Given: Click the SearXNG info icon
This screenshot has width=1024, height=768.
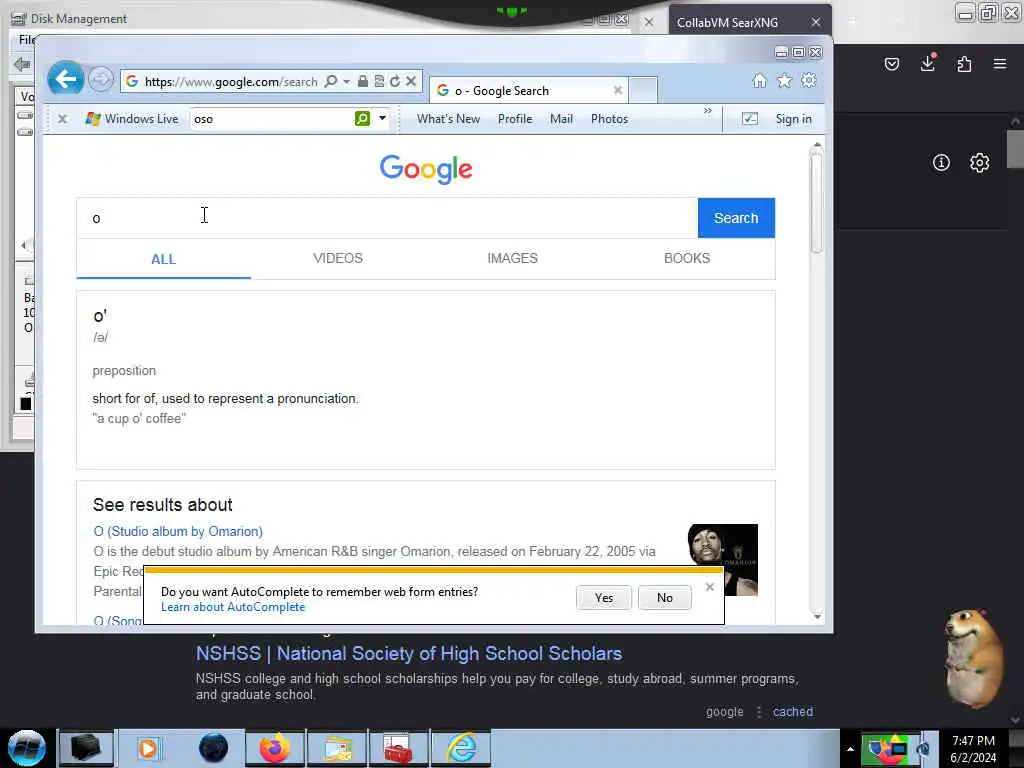Looking at the screenshot, I should (x=941, y=163).
